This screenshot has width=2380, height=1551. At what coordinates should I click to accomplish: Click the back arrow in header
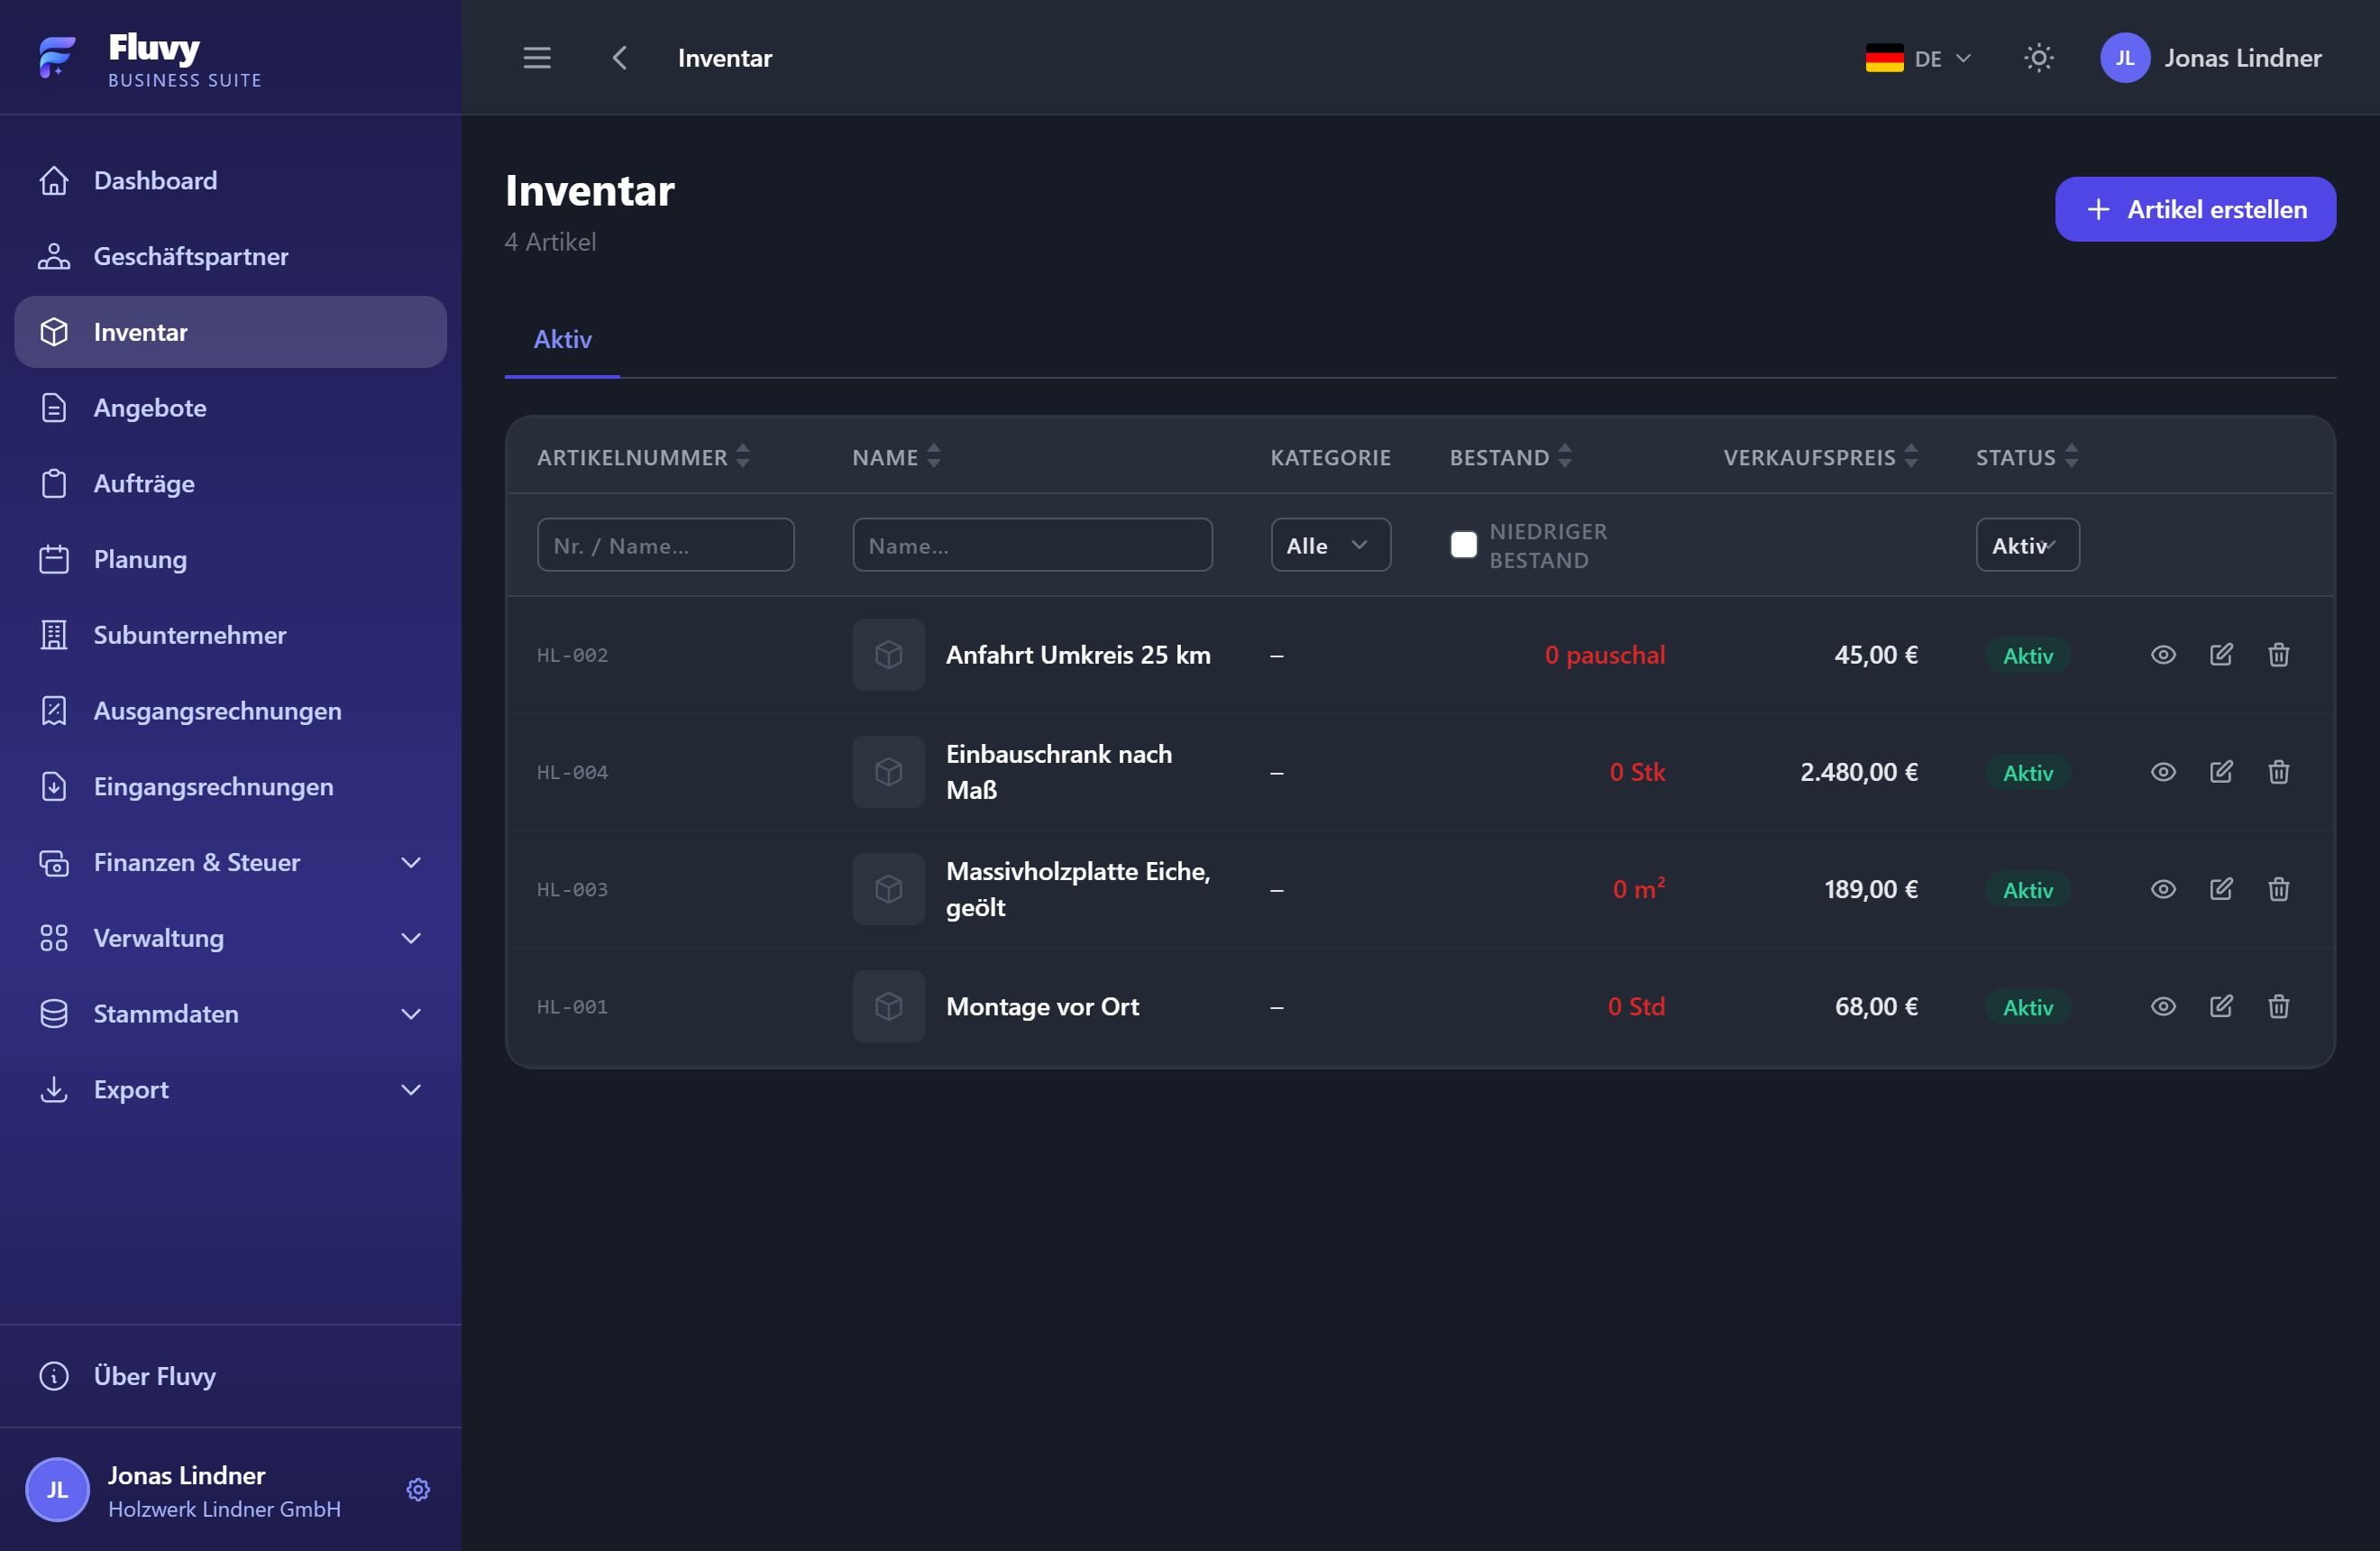pyautogui.click(x=620, y=58)
